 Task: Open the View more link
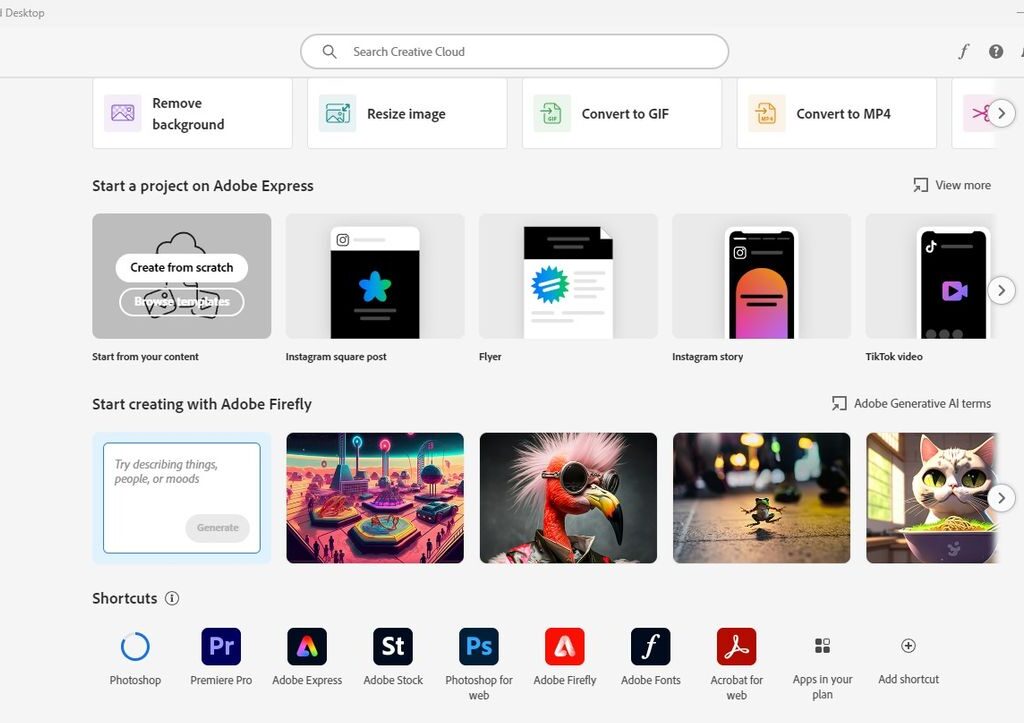click(963, 185)
